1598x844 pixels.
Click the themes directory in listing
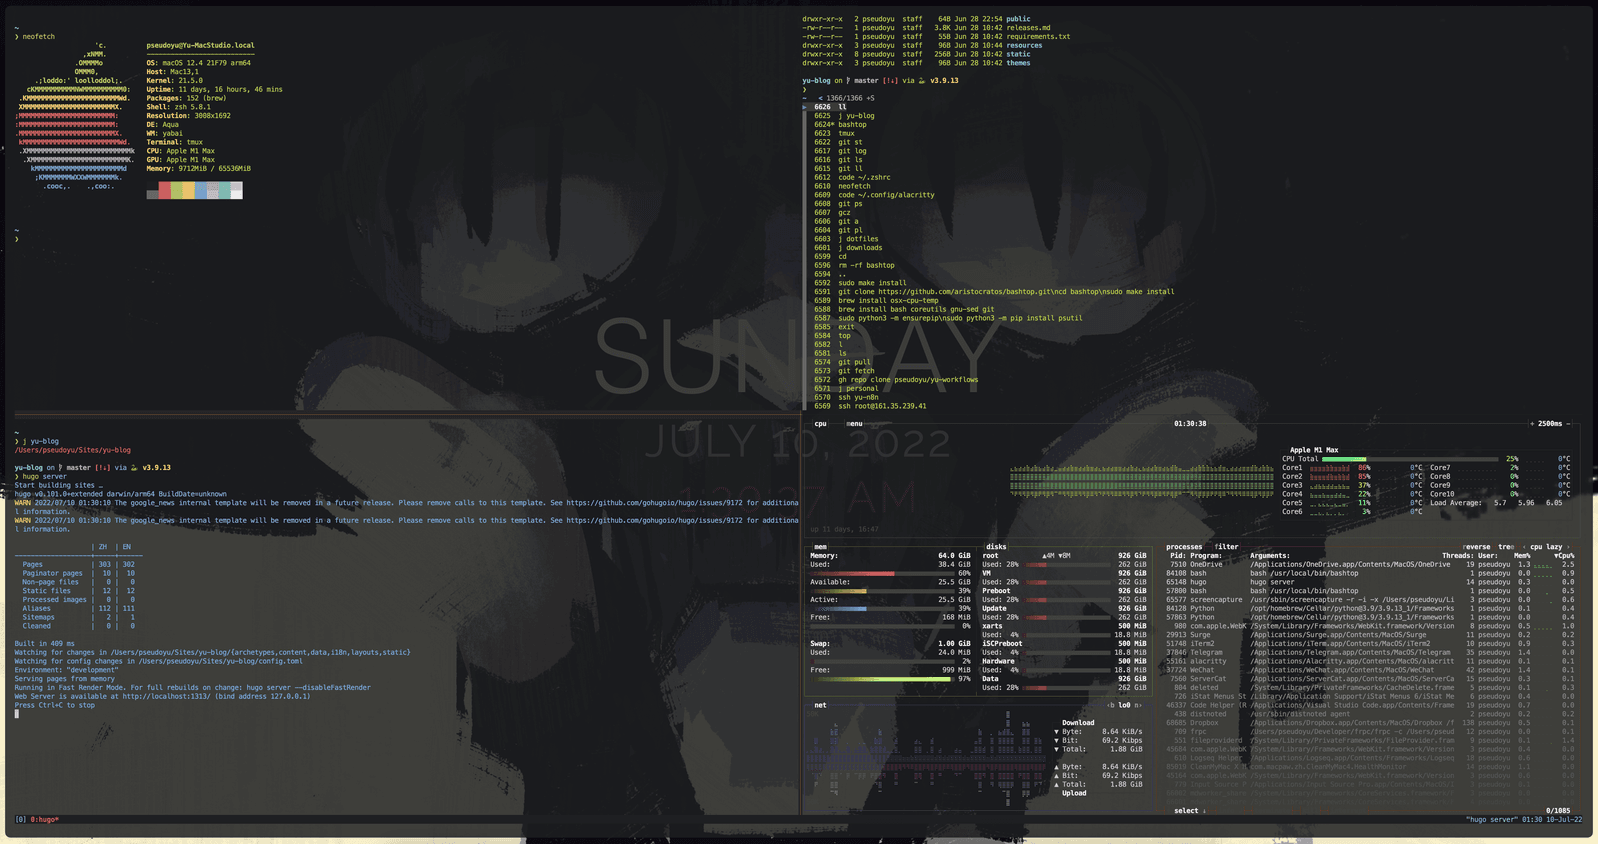[1018, 63]
